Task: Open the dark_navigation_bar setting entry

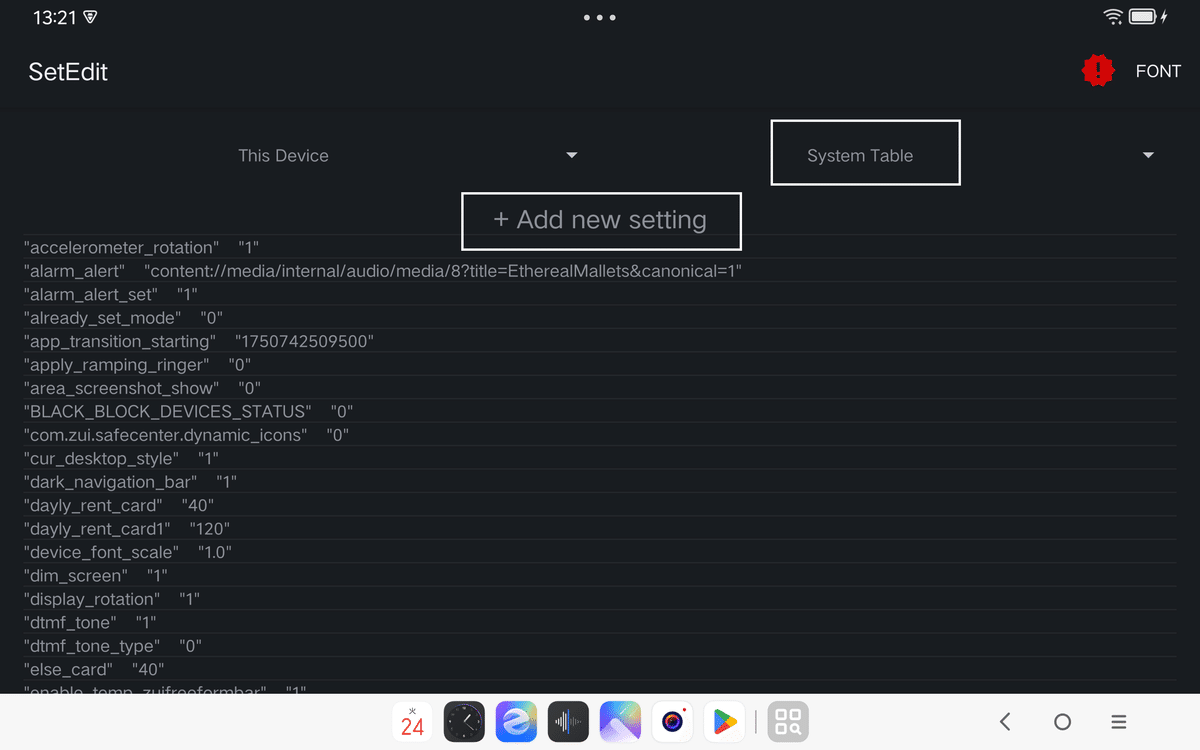Action: coord(600,481)
